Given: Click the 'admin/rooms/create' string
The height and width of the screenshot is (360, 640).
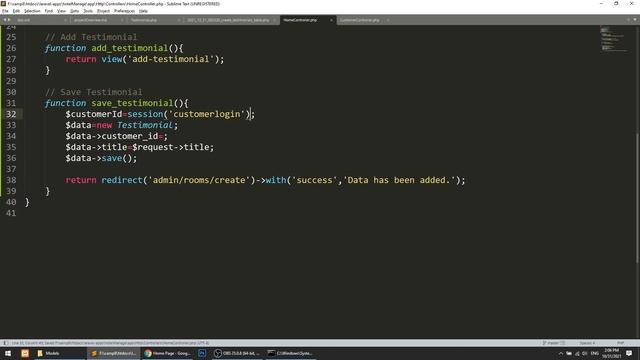Looking at the screenshot, I should (x=199, y=180).
